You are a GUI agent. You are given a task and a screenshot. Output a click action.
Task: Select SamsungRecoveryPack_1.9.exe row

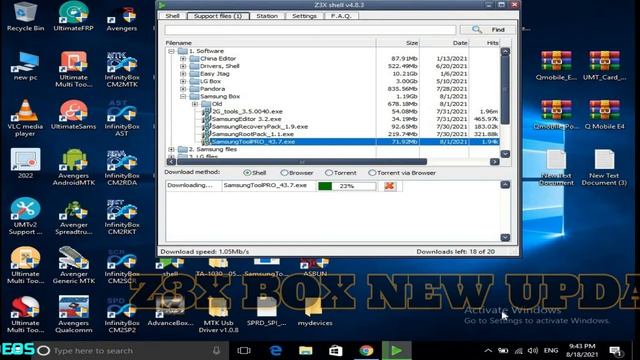click(332, 127)
